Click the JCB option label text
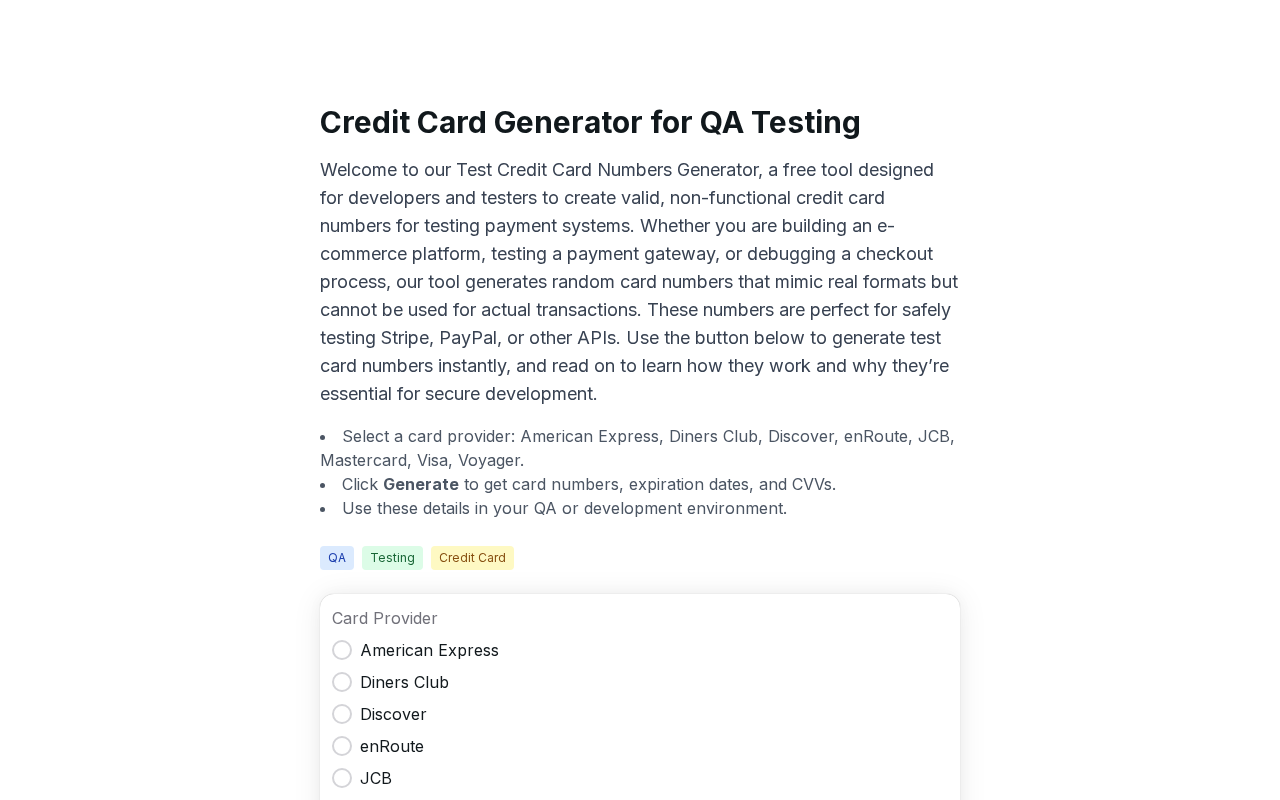This screenshot has height=800, width=1280. pyautogui.click(x=376, y=778)
